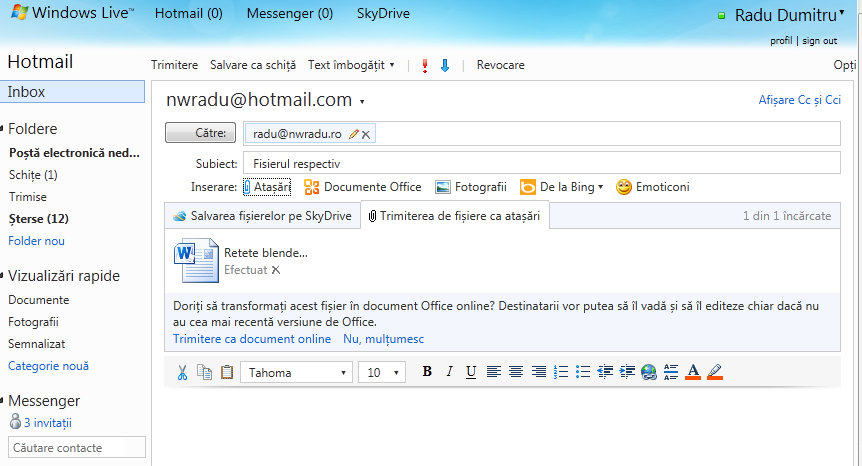Open font size 10 dropdown
This screenshot has height=466, width=862.
coord(382,373)
